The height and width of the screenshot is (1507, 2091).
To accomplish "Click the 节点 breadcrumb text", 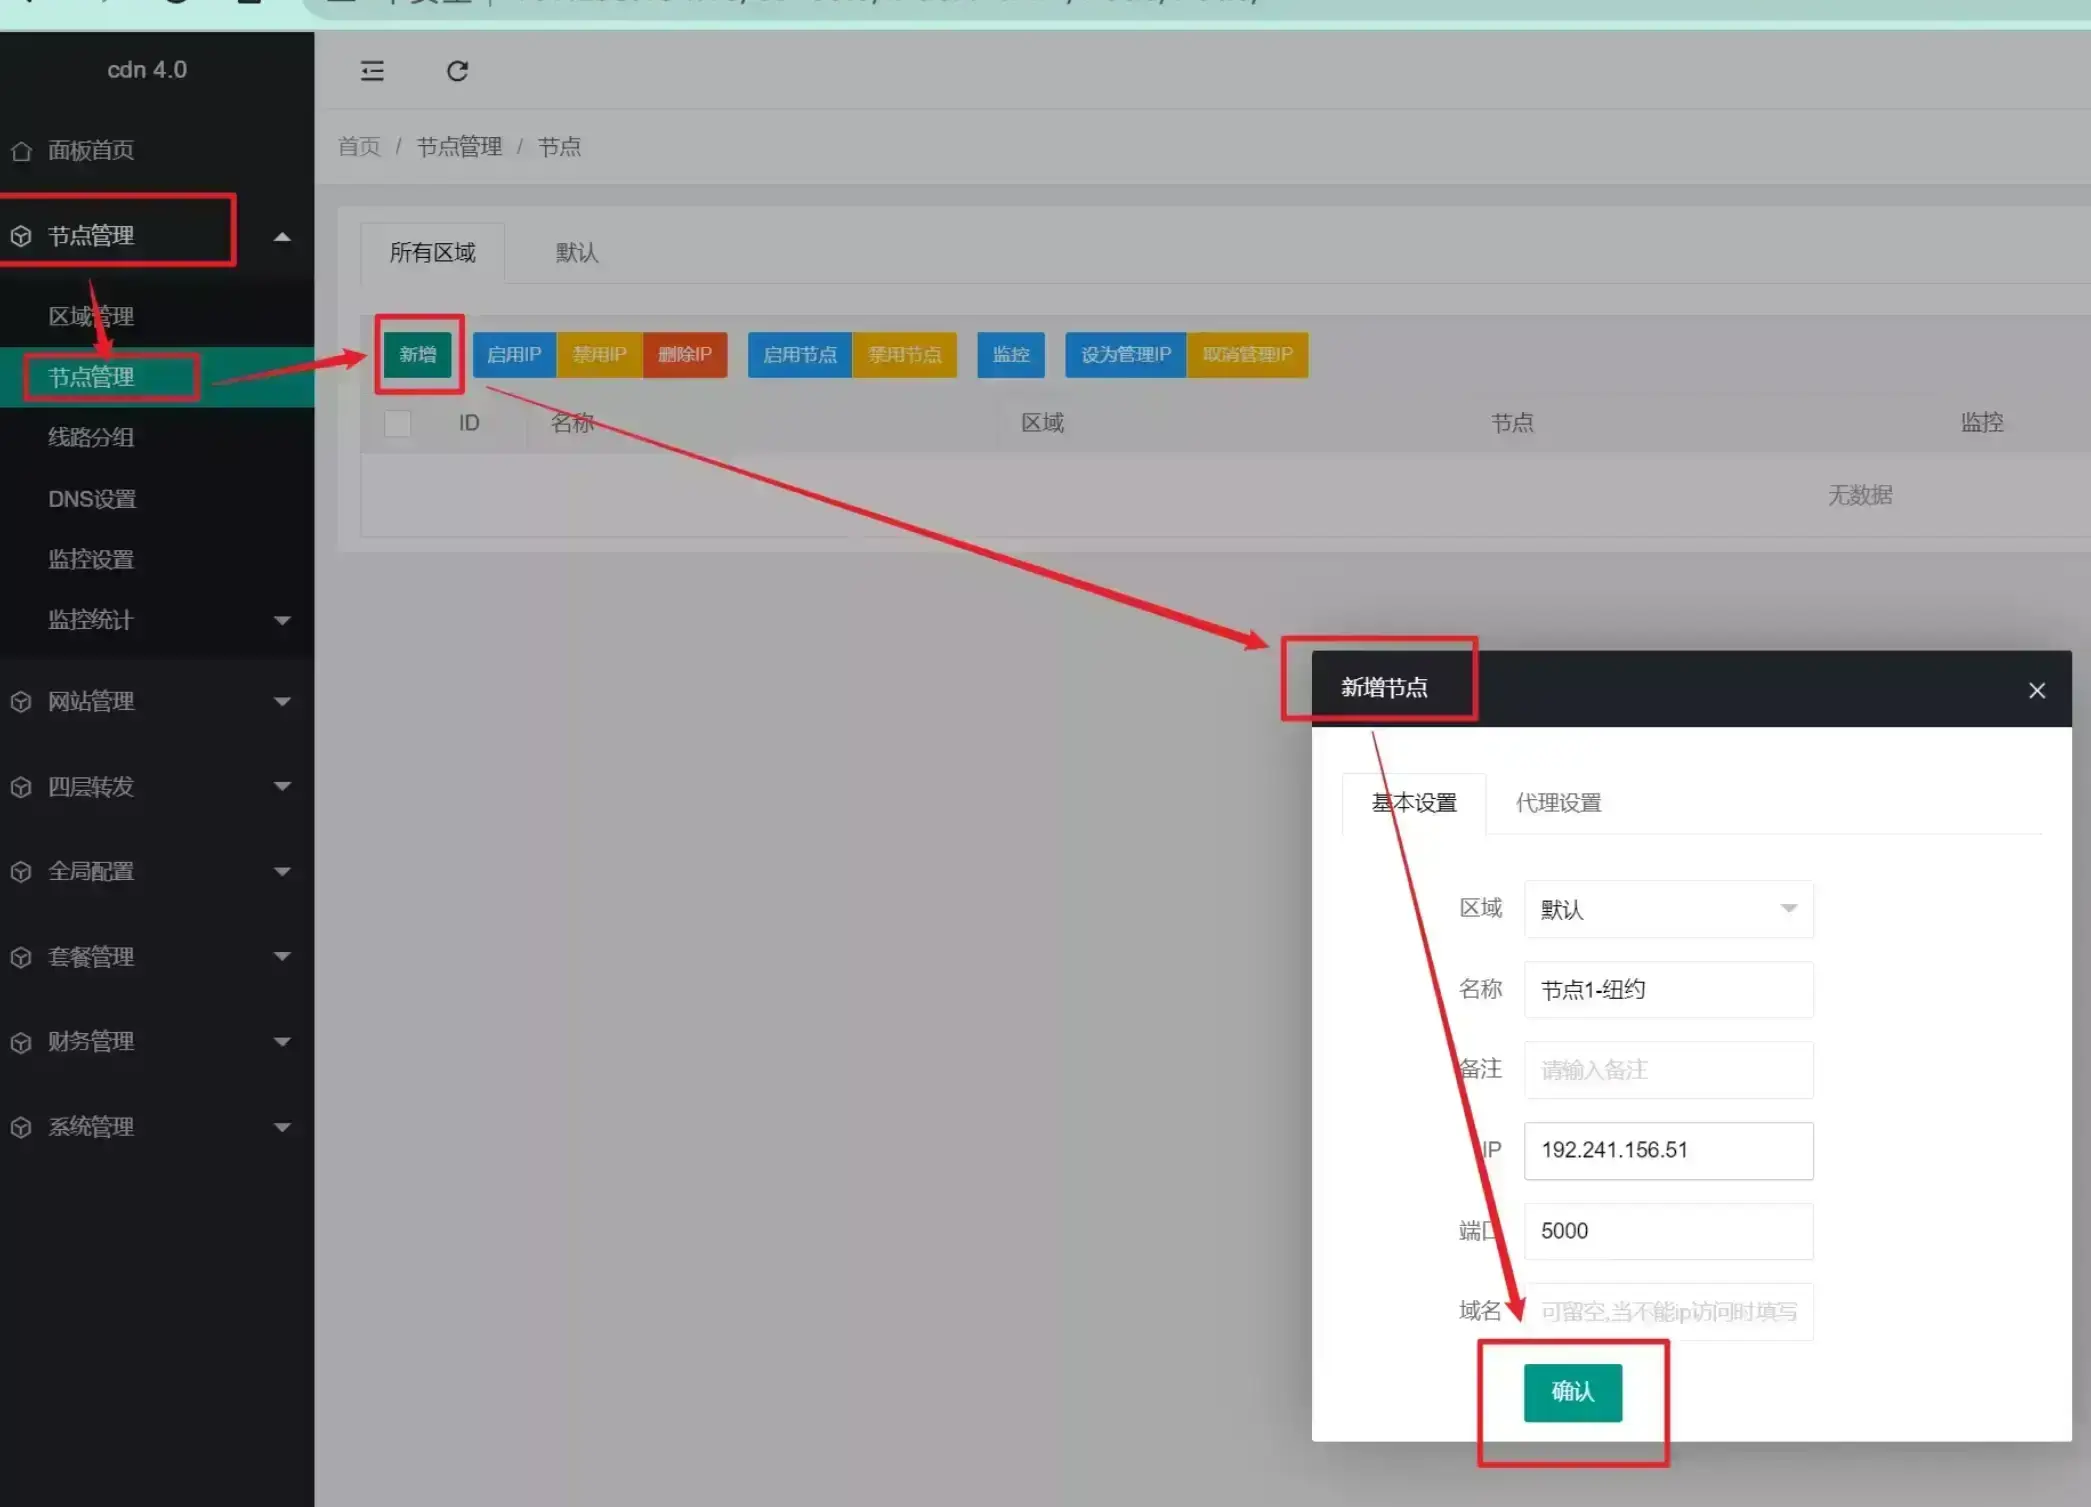I will click(559, 147).
